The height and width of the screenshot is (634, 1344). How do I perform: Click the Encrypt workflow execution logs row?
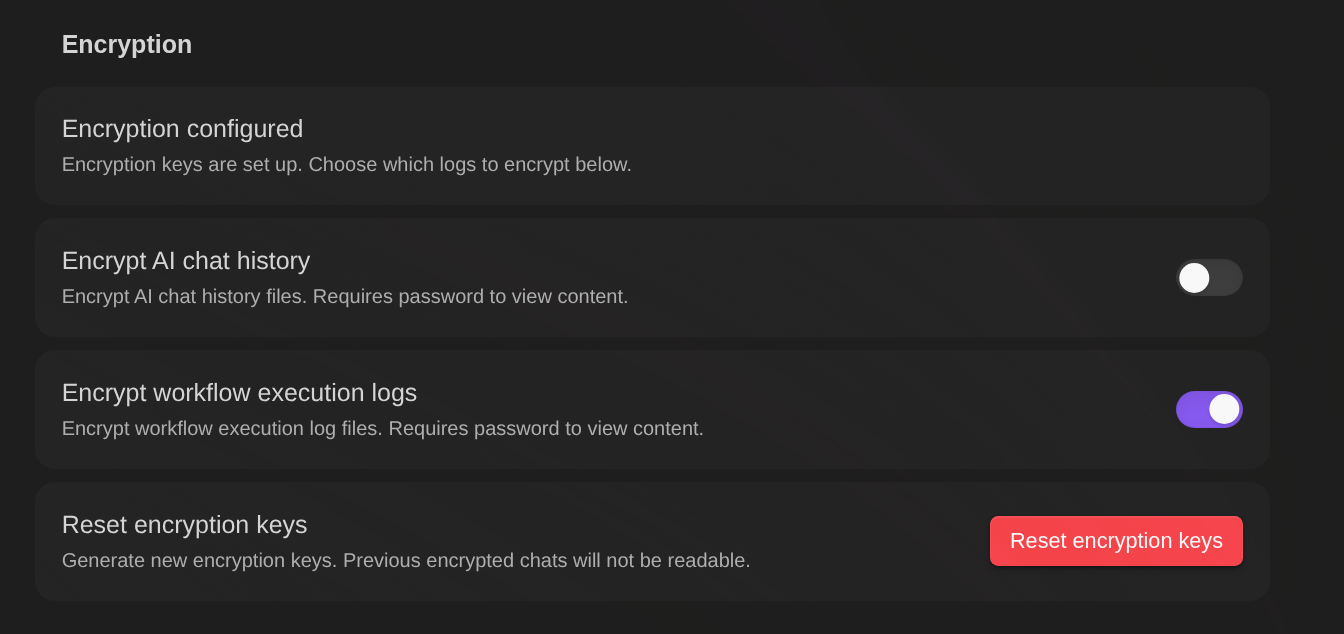[652, 409]
